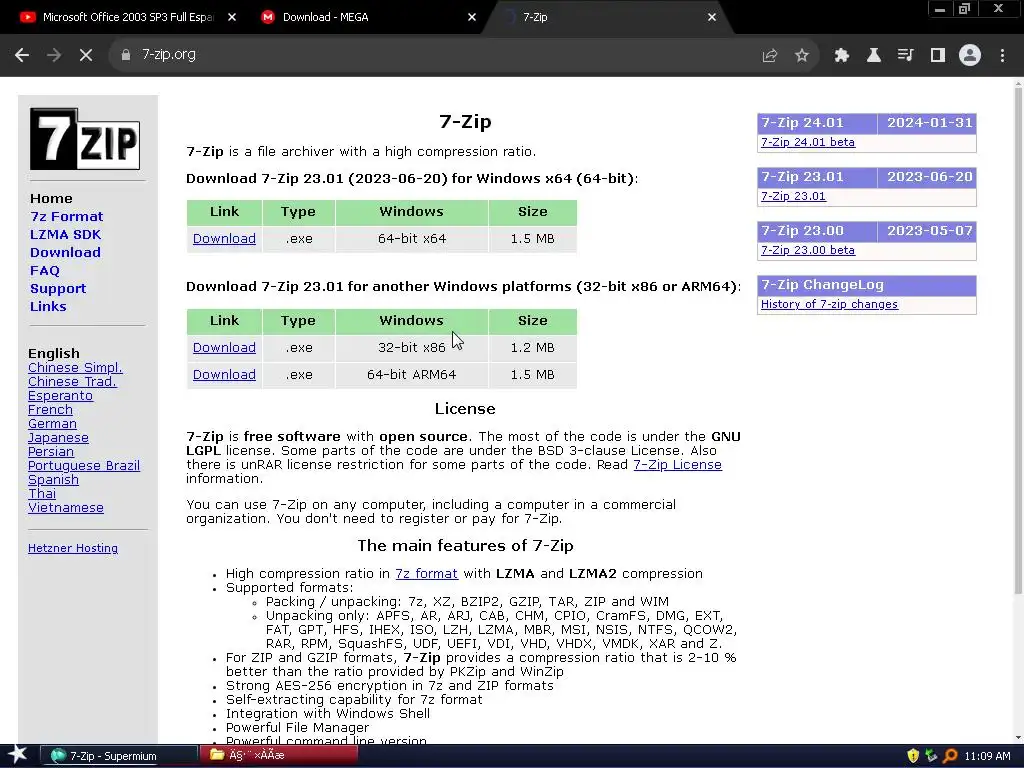Click the green network tray icon

point(931,756)
